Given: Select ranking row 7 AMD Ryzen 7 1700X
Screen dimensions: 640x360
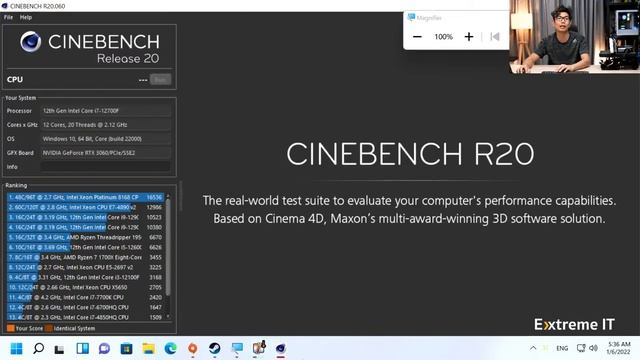Looking at the screenshot, I should [85, 257].
